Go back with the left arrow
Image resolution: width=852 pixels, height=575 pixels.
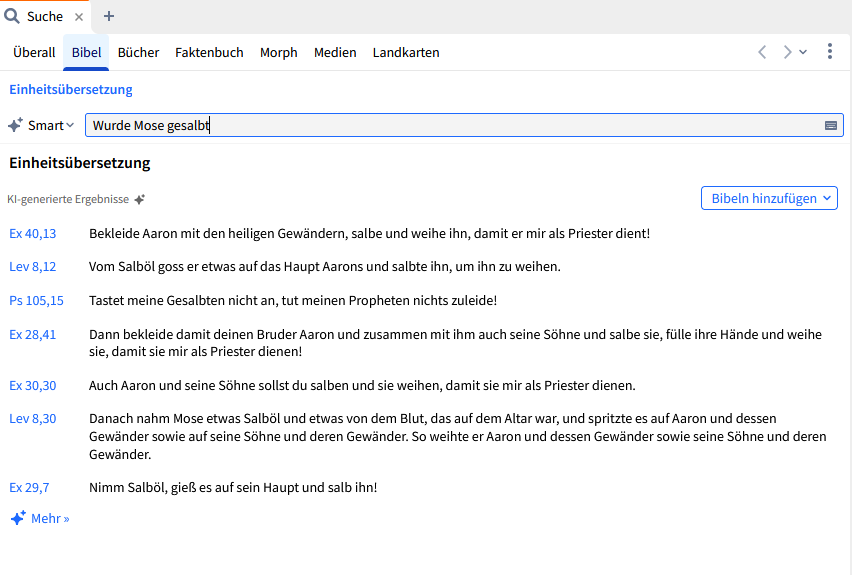(762, 52)
